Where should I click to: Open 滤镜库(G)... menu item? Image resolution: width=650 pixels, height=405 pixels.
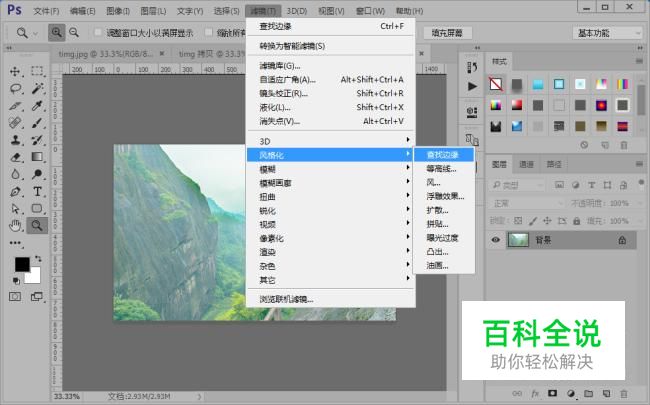tap(331, 65)
